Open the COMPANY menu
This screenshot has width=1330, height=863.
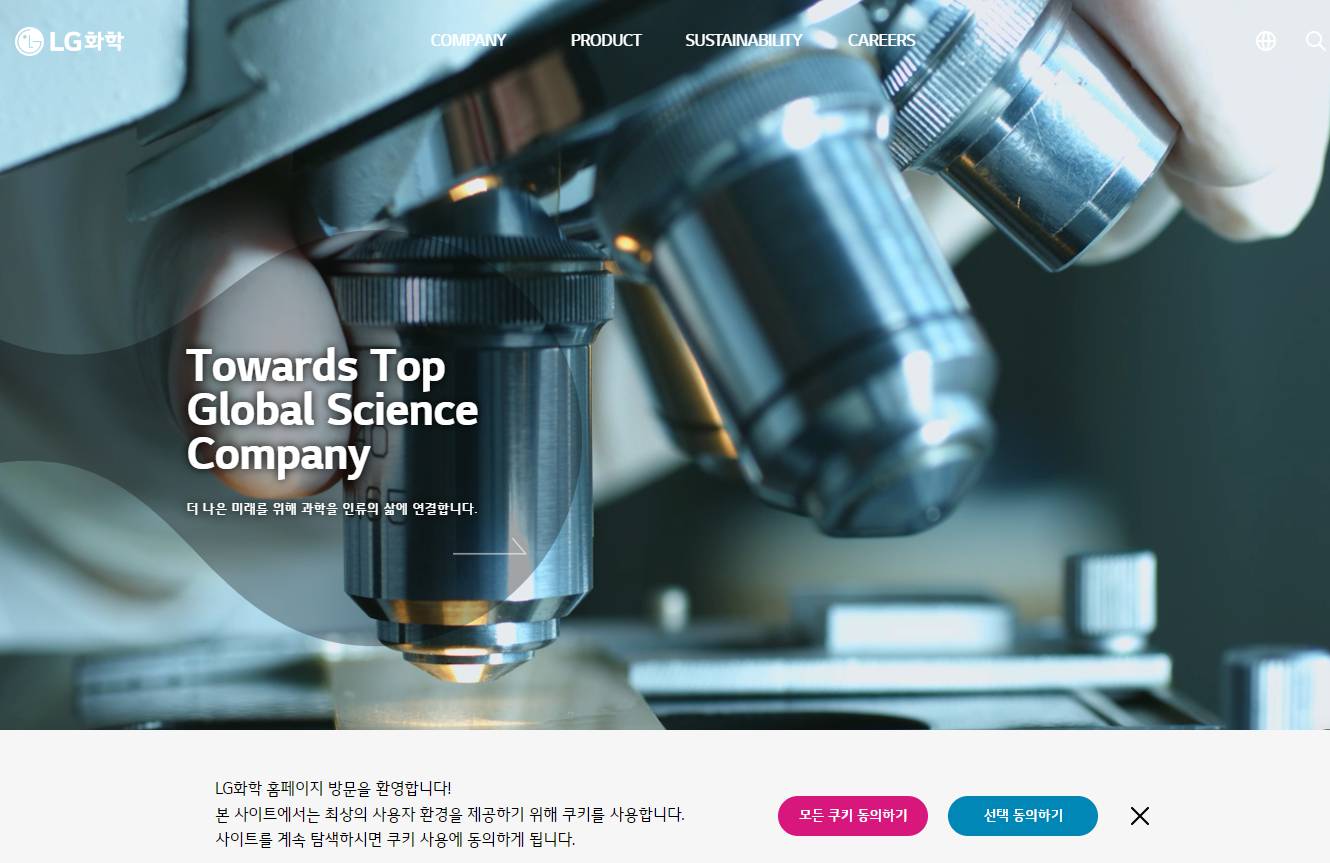coord(468,41)
